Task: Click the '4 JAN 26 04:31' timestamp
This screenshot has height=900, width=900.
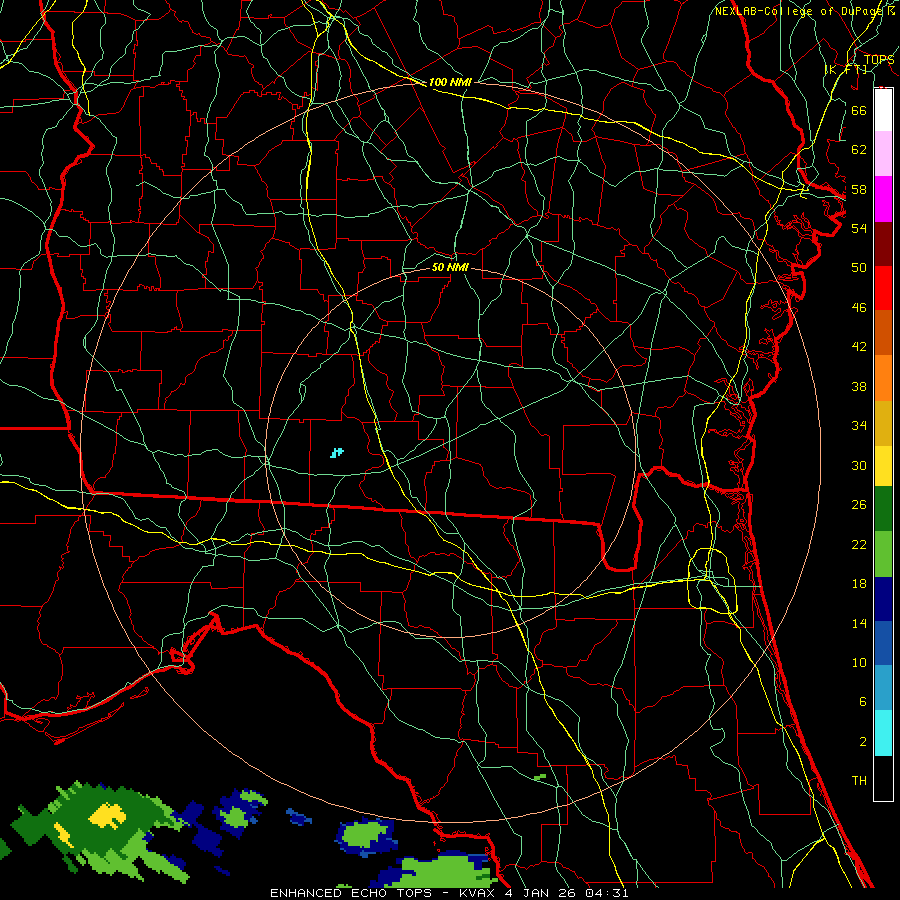Action: (x=567, y=893)
